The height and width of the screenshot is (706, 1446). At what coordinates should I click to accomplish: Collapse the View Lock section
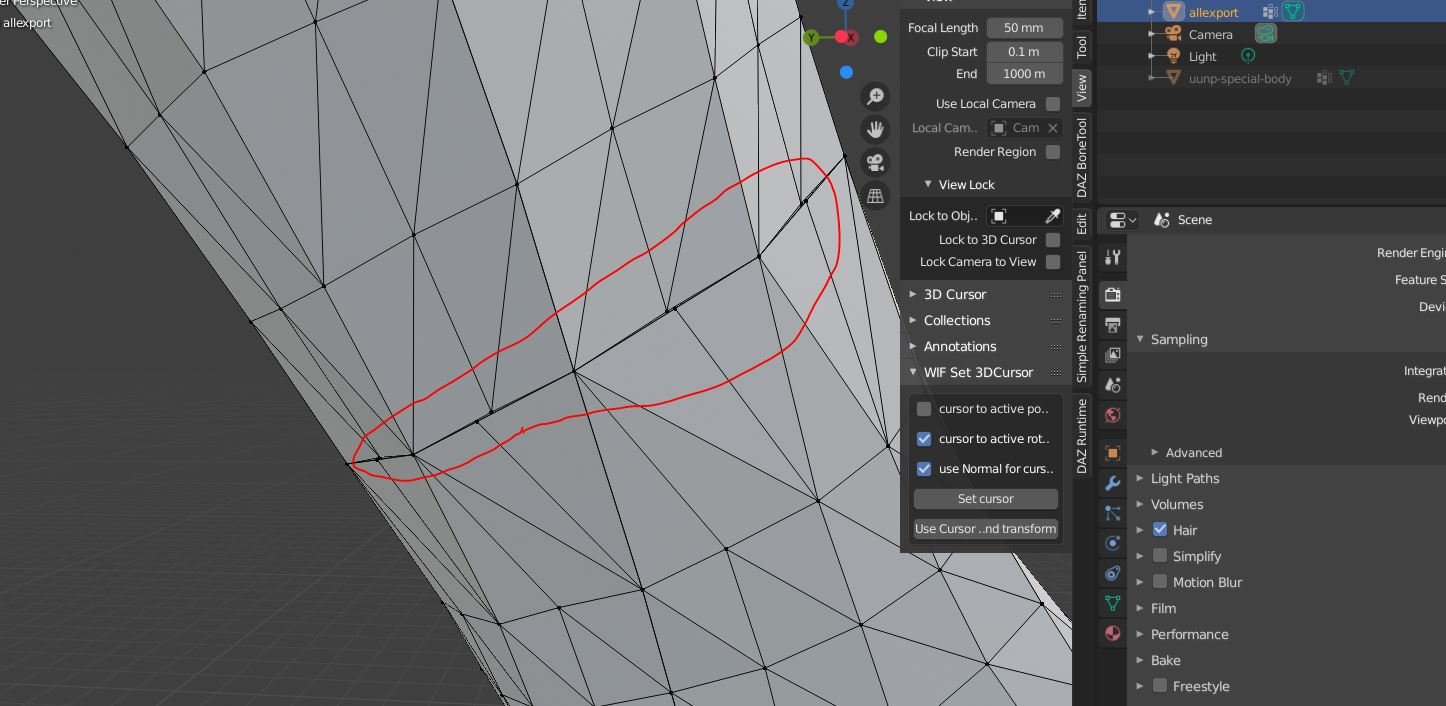pos(928,184)
